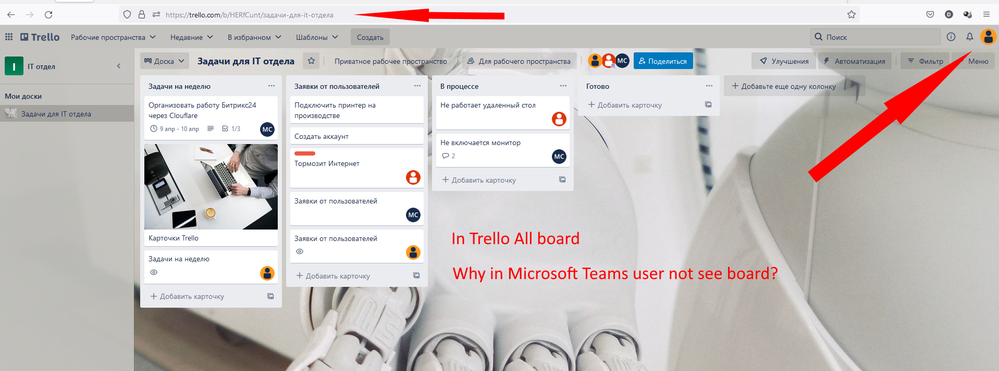Edit the board title Задачи для IT отдела
Image resolution: width=999 pixels, height=371 pixels.
click(x=246, y=61)
